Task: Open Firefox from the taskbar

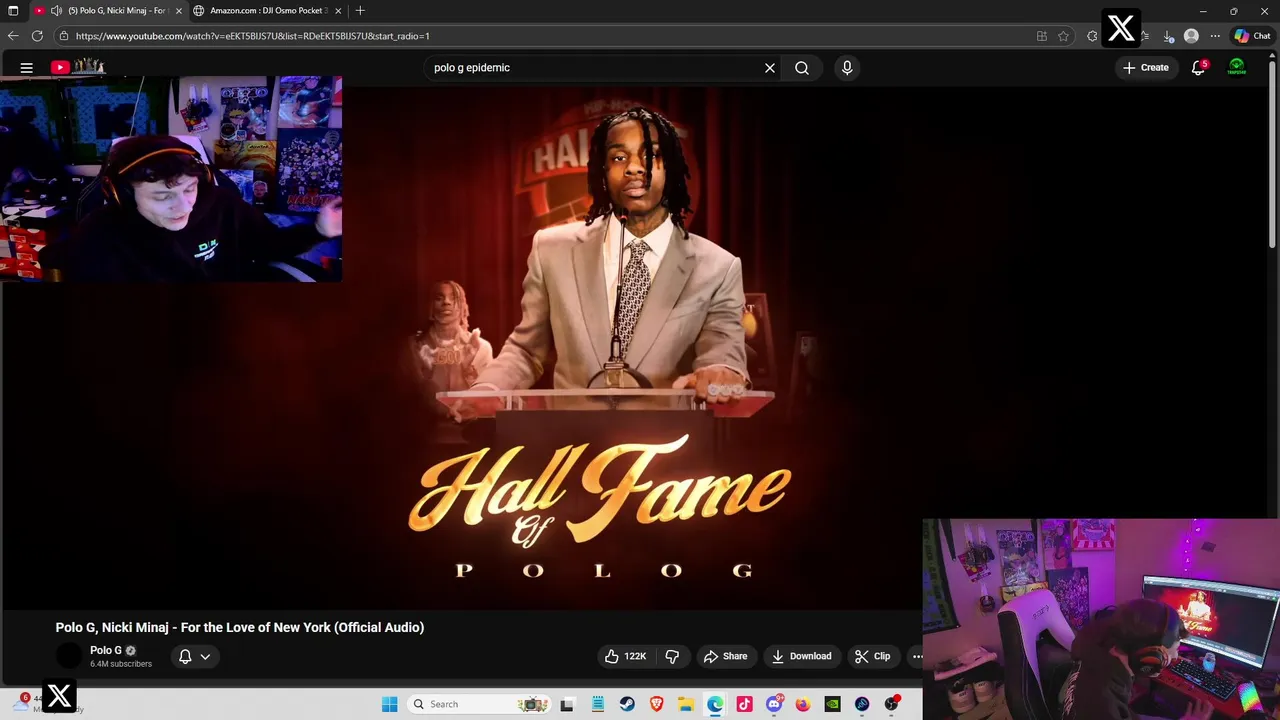Action: [803, 704]
